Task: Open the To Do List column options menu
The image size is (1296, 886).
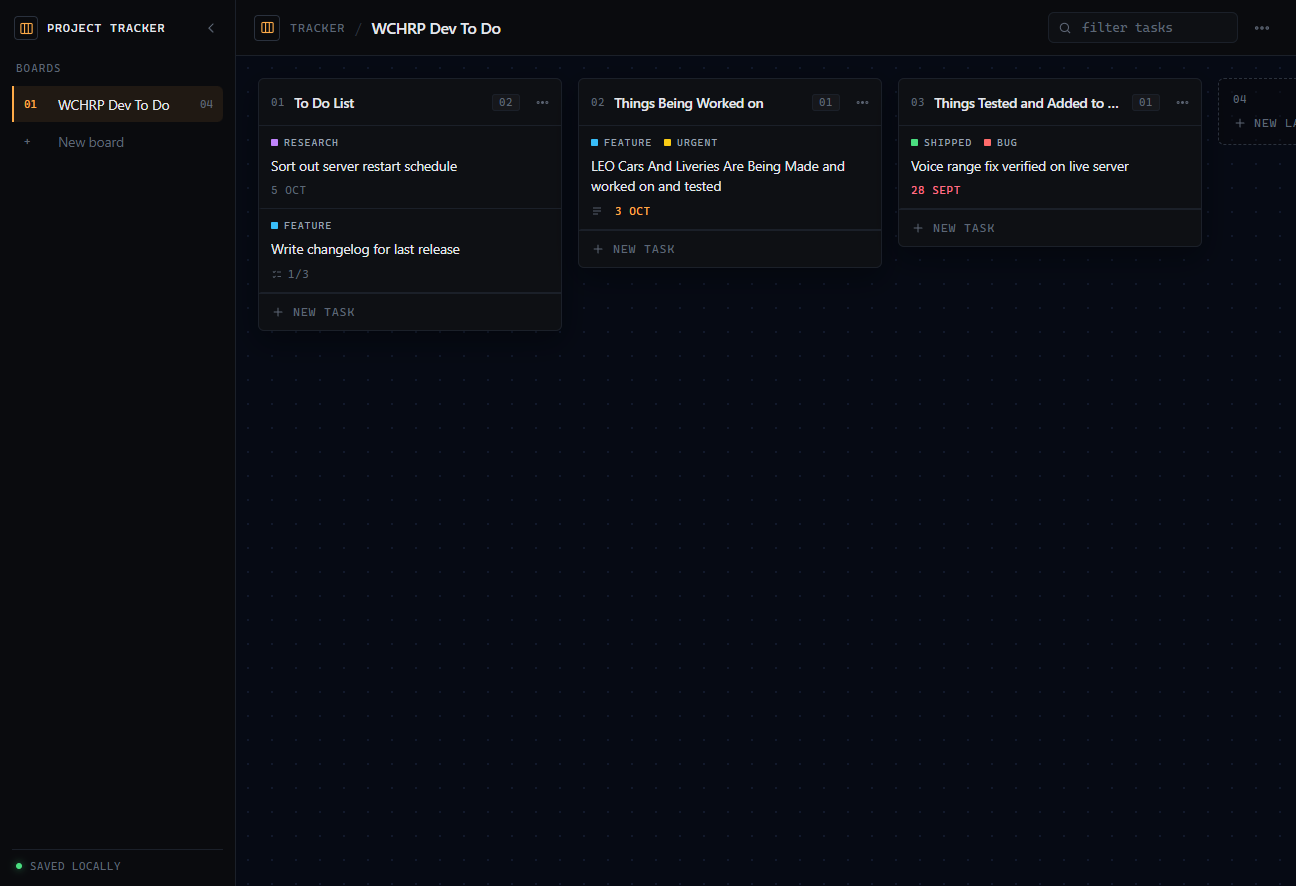Action: pos(542,102)
